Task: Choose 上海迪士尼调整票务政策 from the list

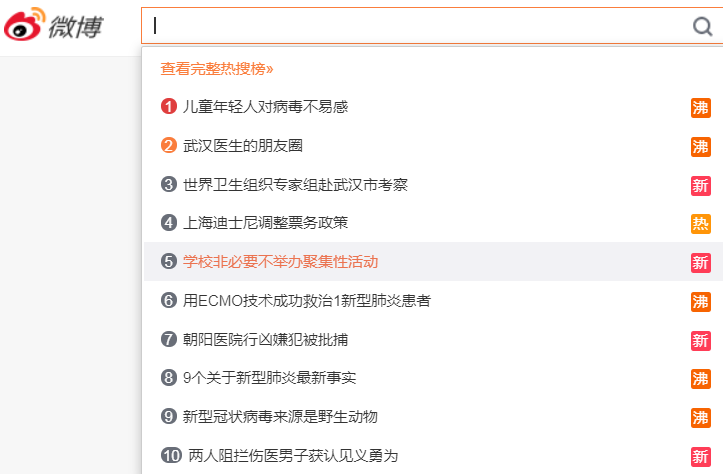Action: pos(266,223)
